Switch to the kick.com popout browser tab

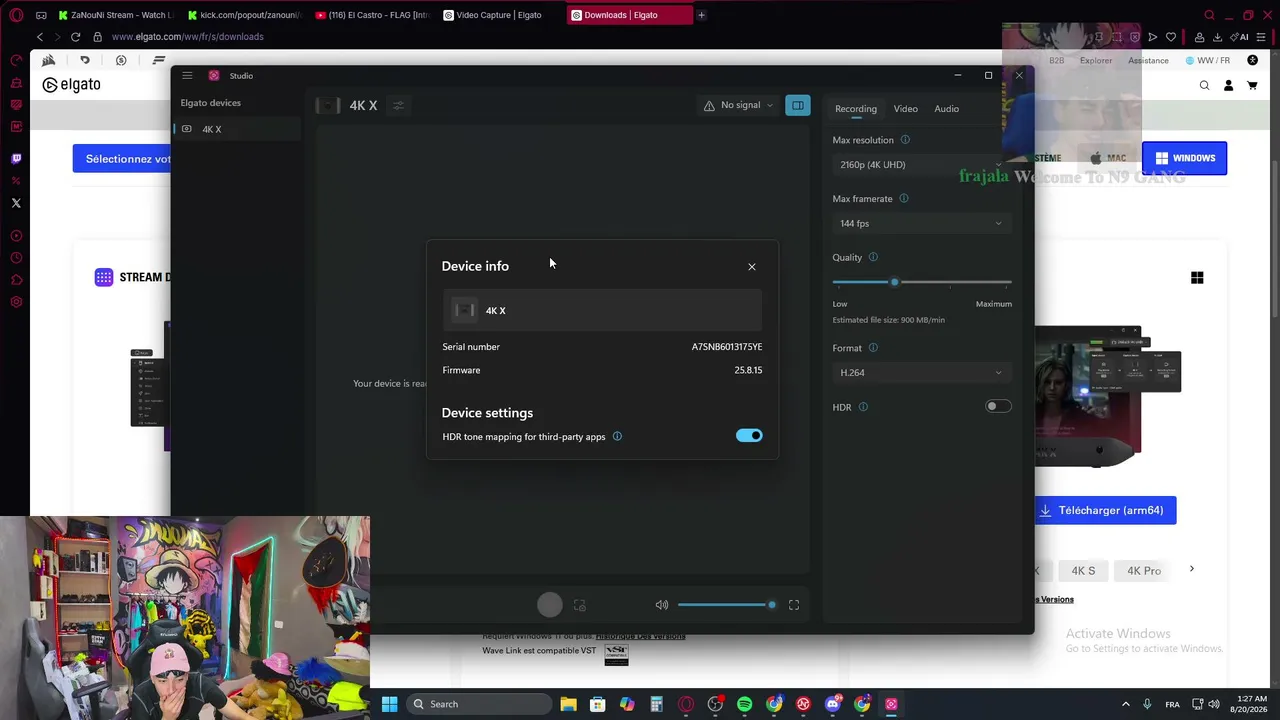tap(247, 15)
